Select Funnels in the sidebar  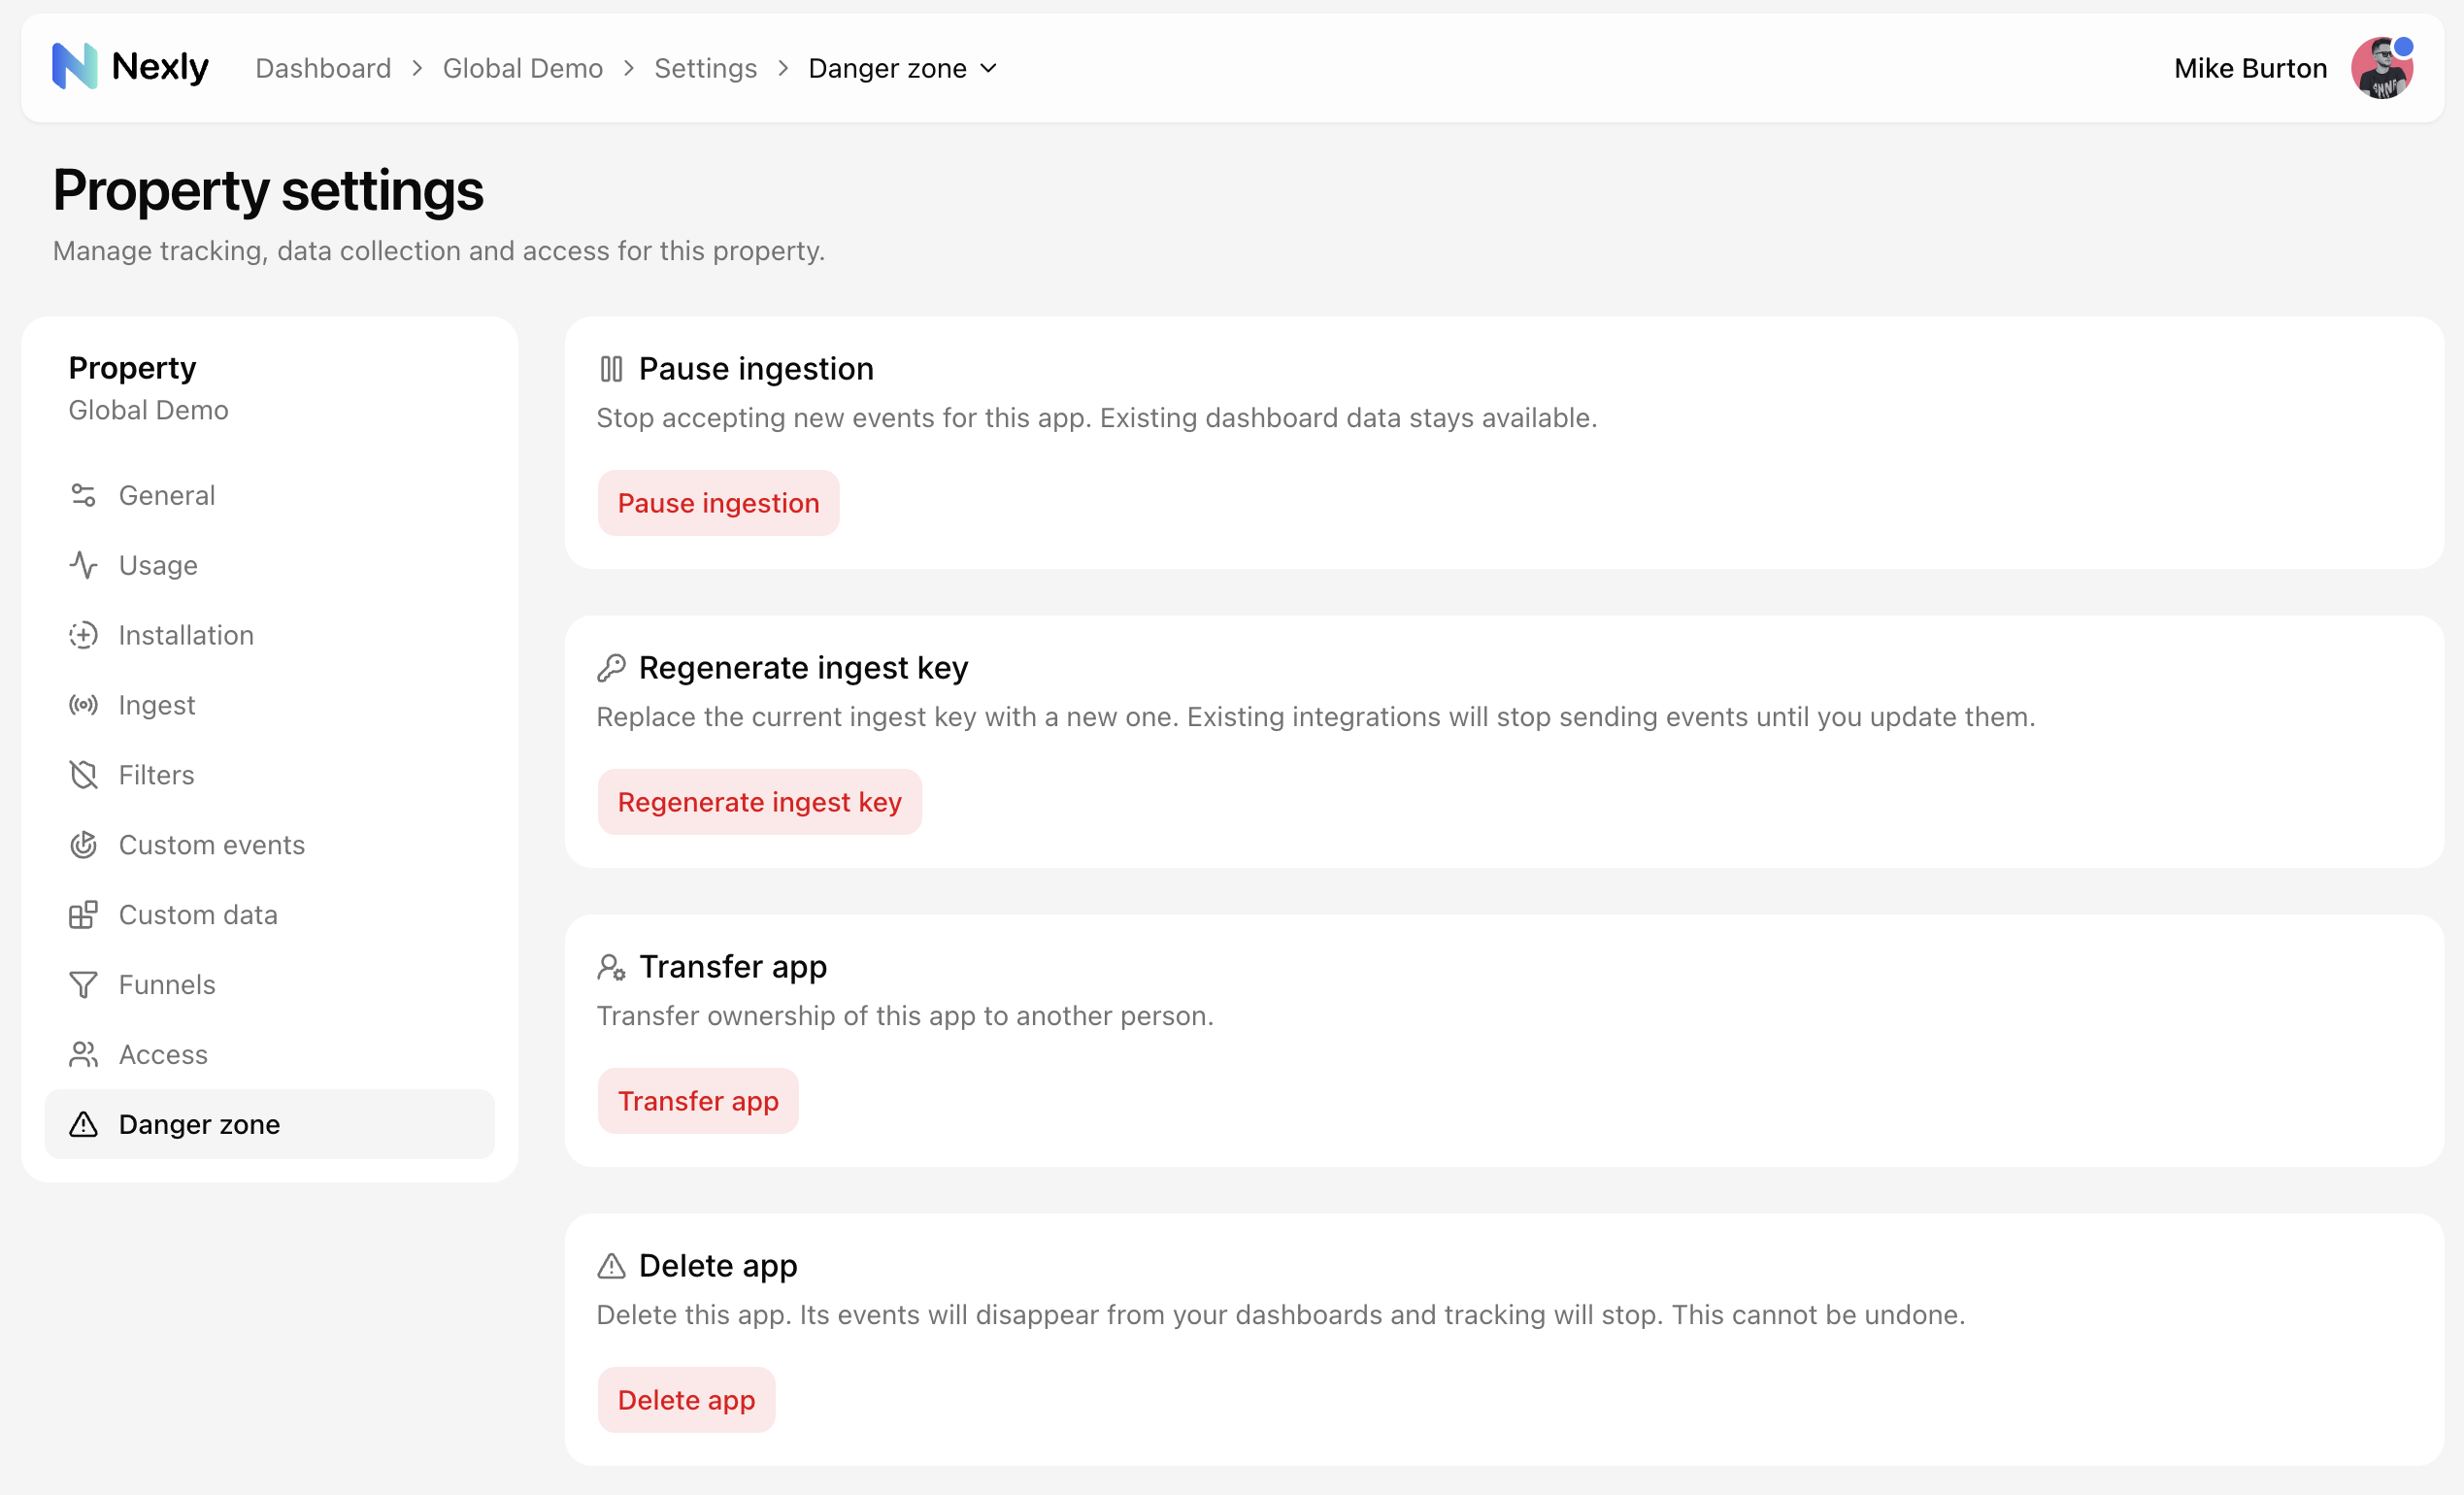270,985
